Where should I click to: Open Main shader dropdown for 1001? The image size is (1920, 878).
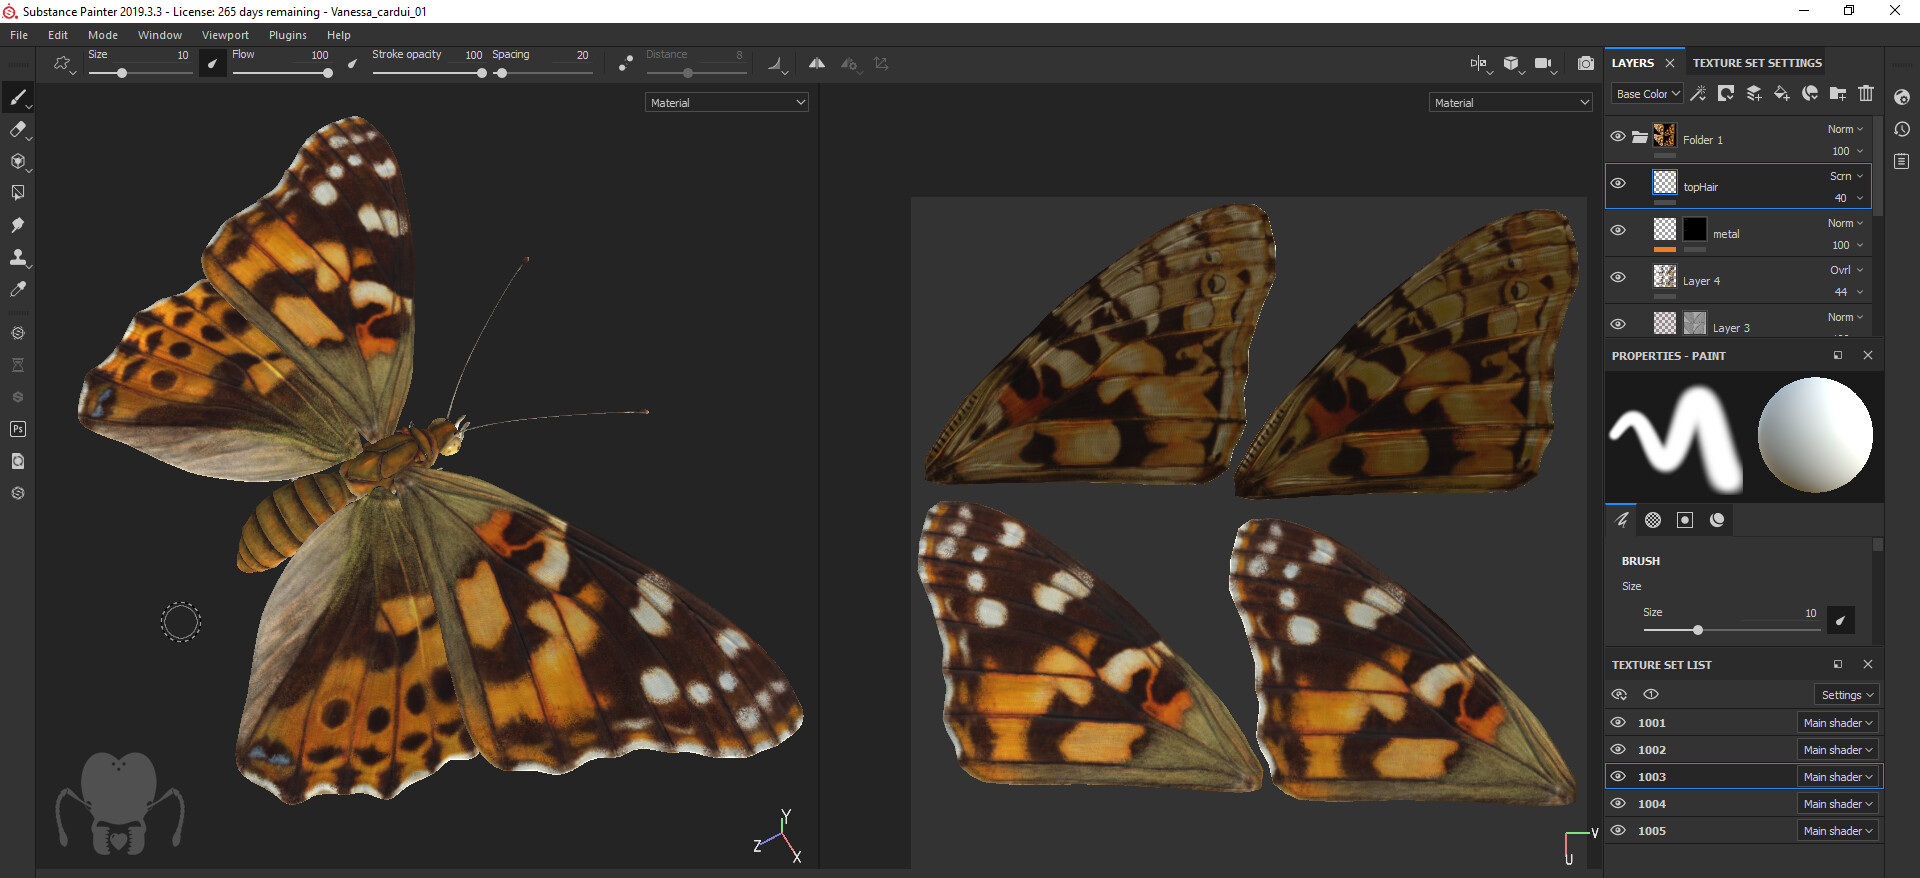(x=1838, y=723)
